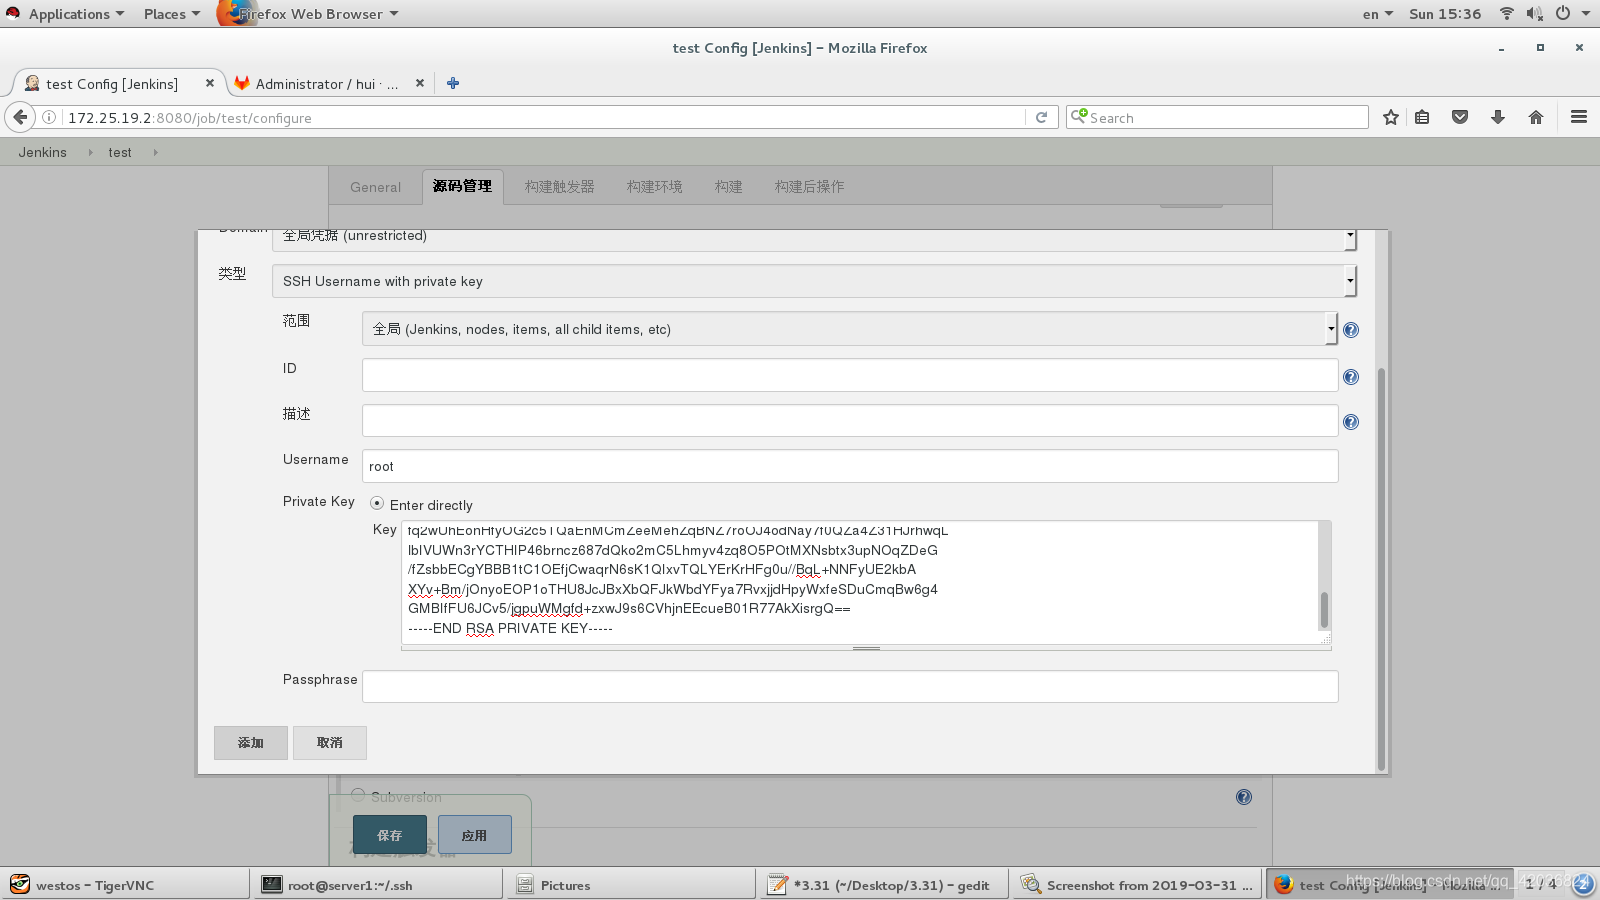Switch to the 构建环境 tab
This screenshot has width=1600, height=900.
(x=654, y=187)
